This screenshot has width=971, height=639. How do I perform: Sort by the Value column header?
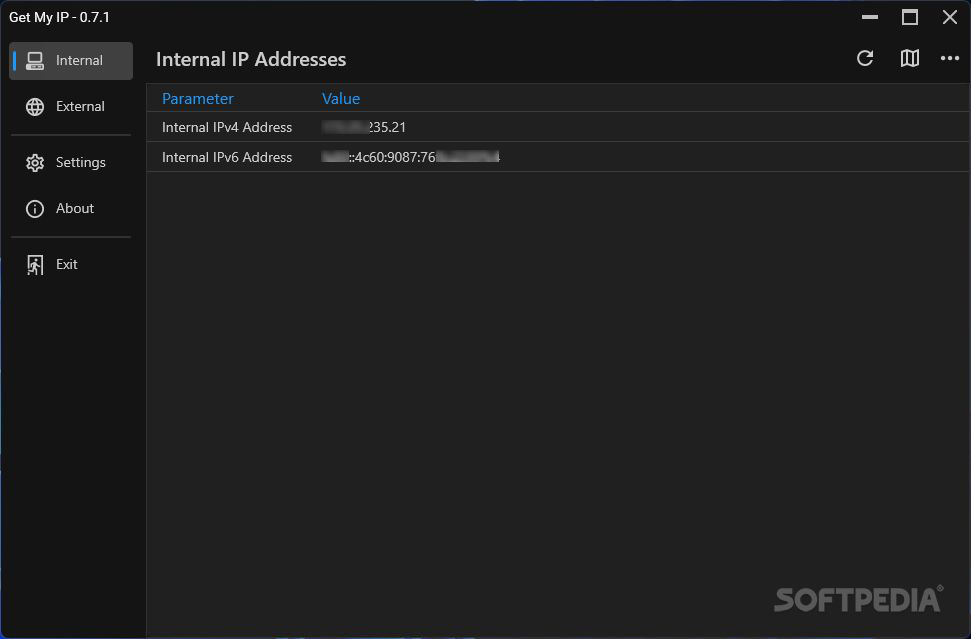tap(341, 98)
